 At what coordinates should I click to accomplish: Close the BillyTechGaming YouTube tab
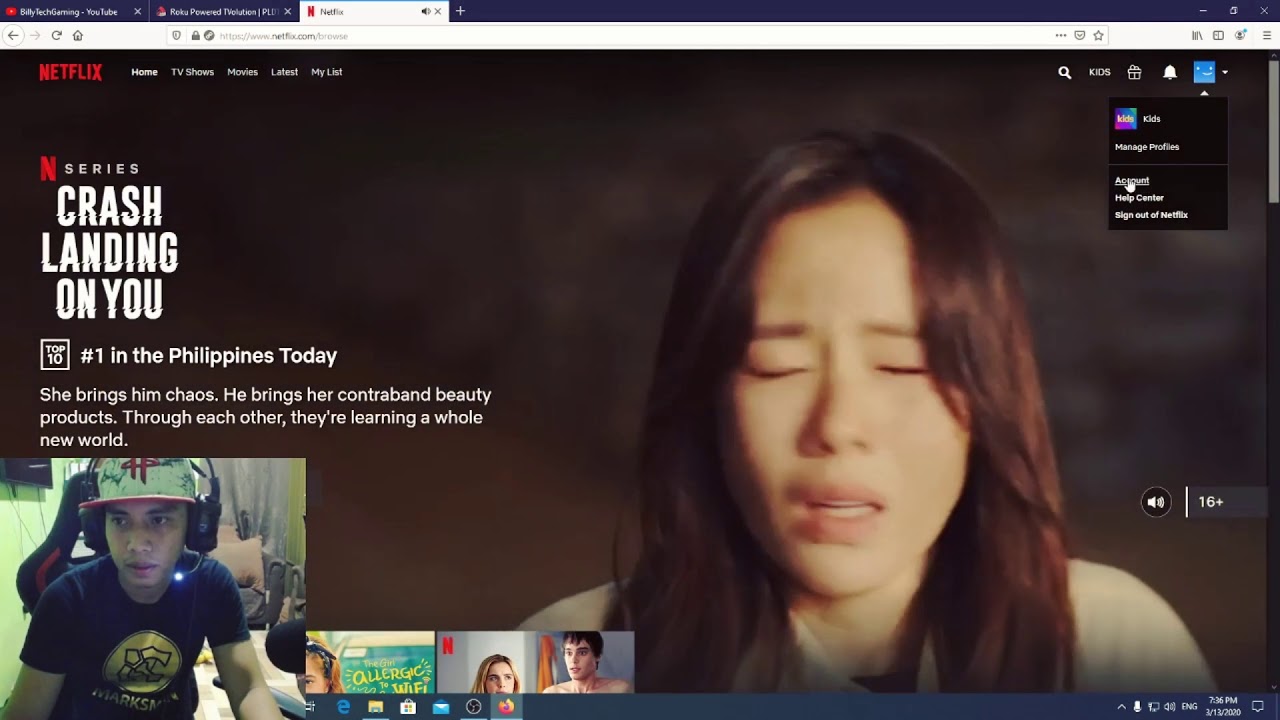[138, 11]
